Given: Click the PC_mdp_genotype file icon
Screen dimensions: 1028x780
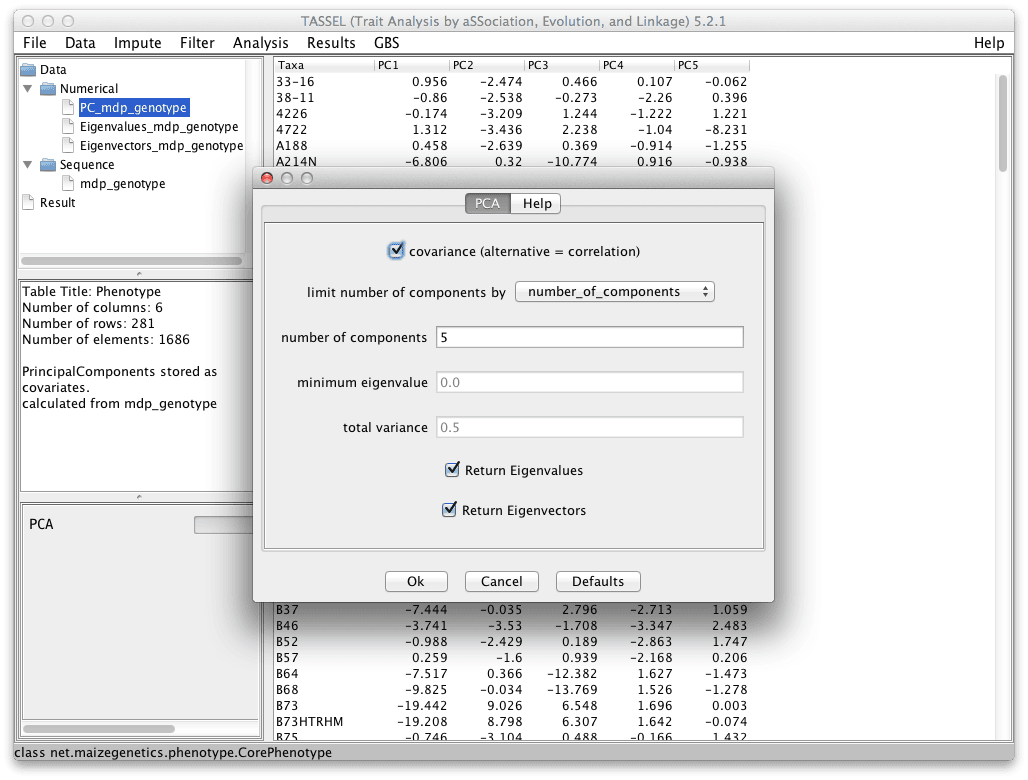Looking at the screenshot, I should click(68, 107).
